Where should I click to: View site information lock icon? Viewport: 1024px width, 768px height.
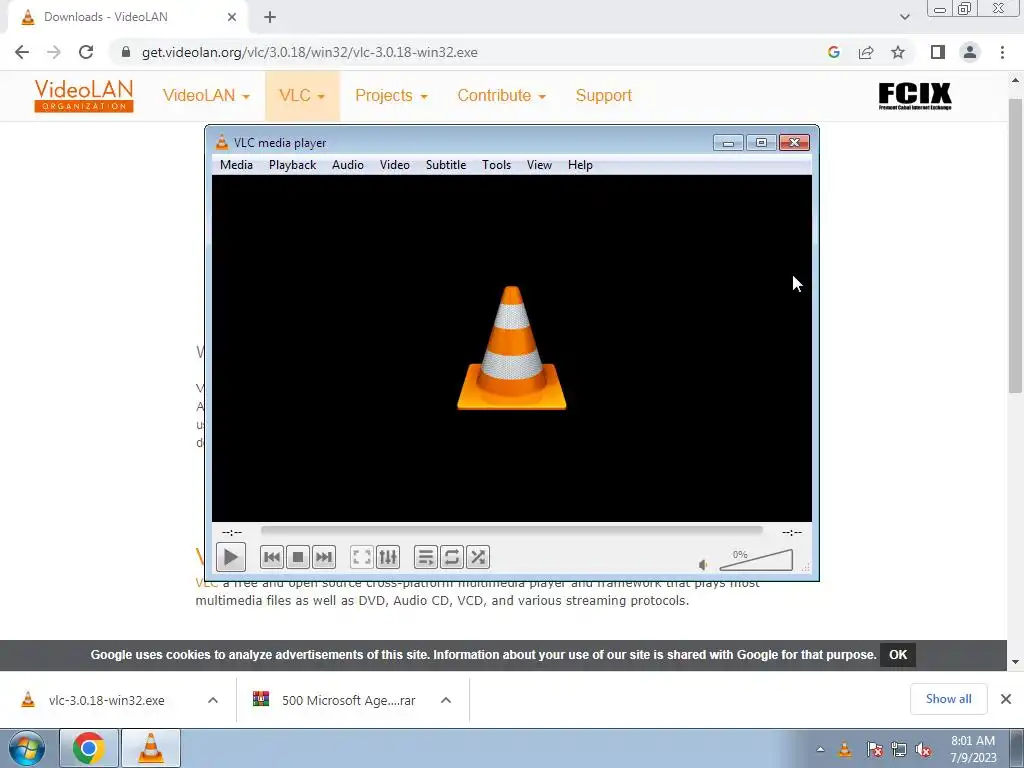click(x=126, y=52)
